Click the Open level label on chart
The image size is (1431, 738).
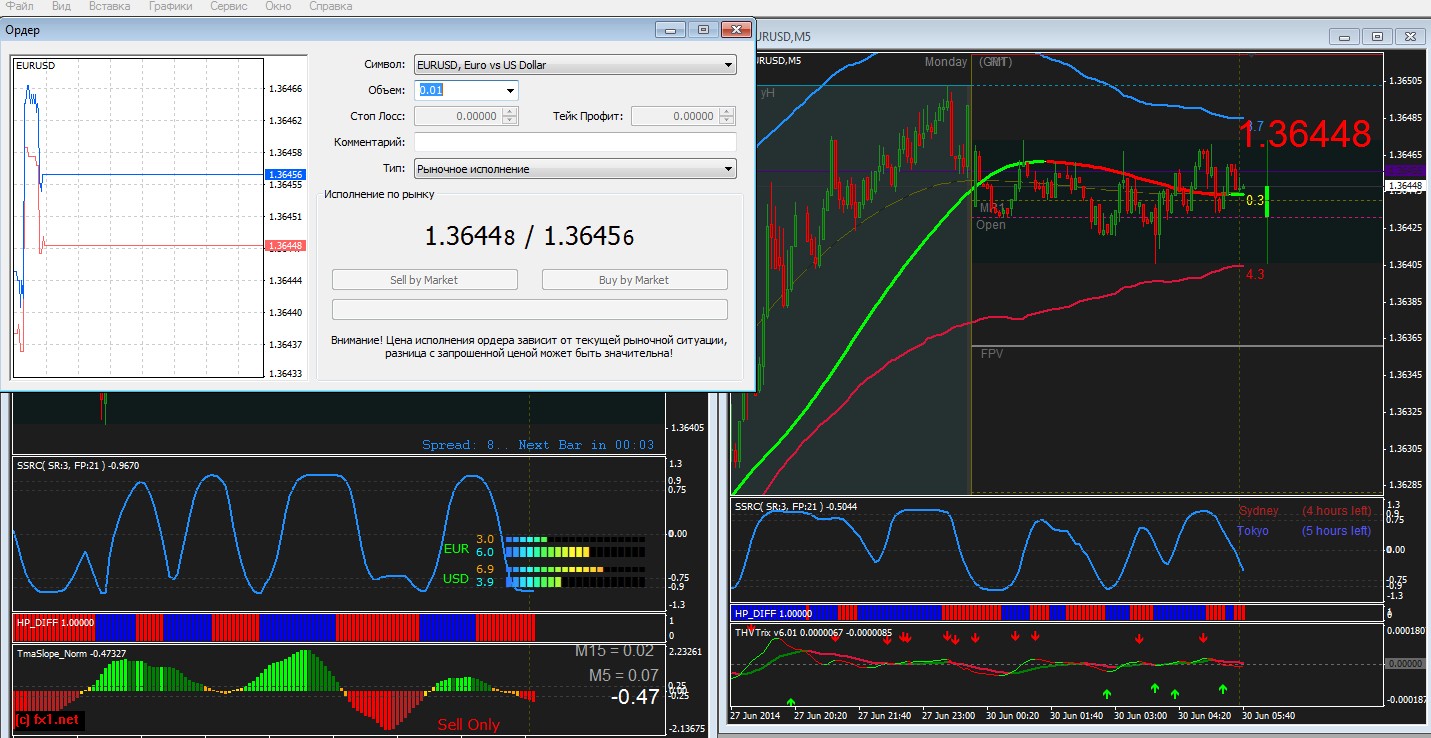point(991,225)
